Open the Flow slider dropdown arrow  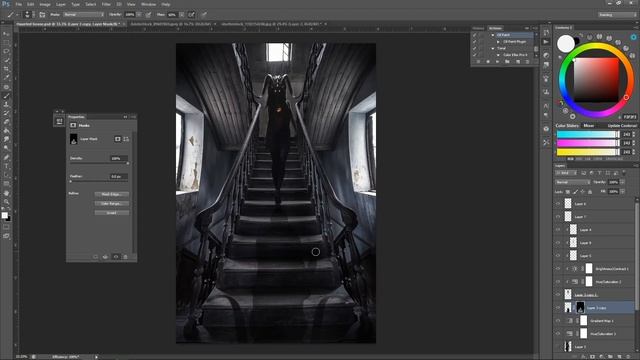(x=181, y=15)
